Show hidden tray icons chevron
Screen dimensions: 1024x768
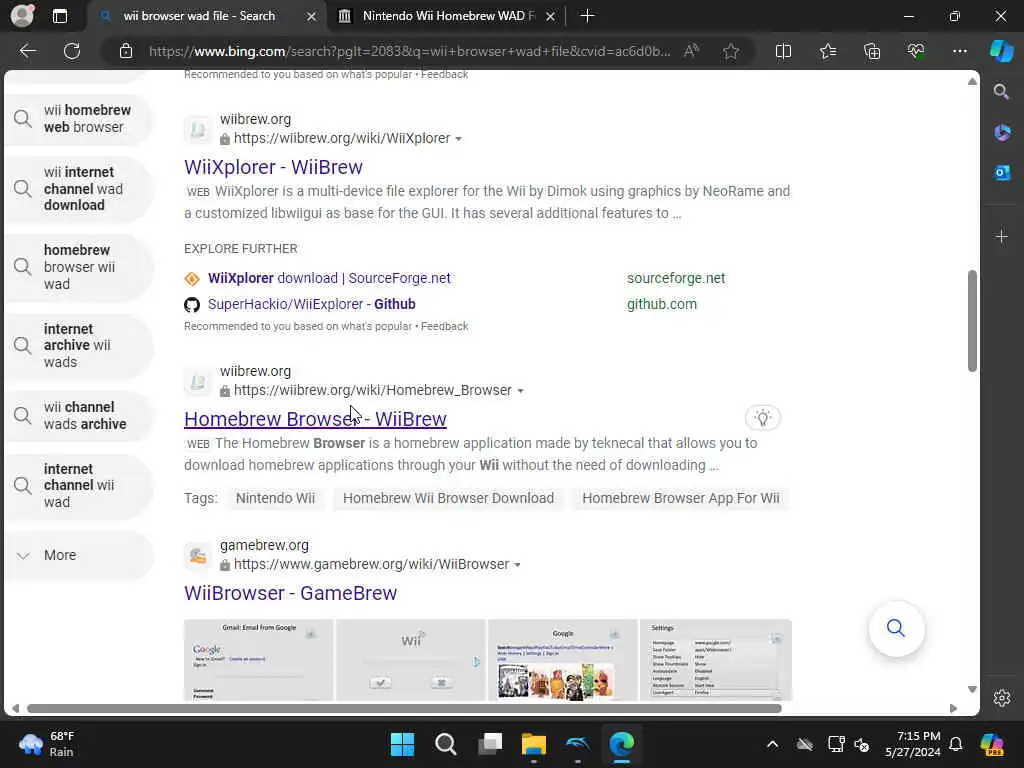[x=772, y=744]
